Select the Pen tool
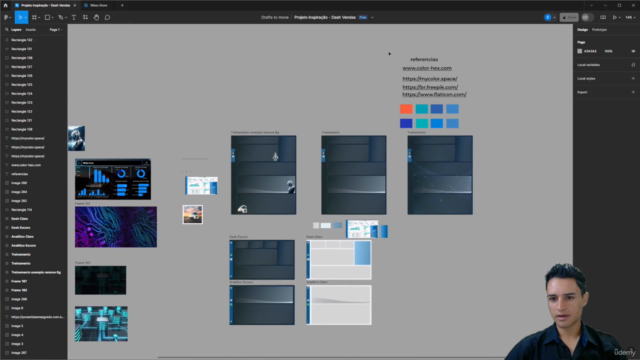The height and width of the screenshot is (360, 640). 60,18
